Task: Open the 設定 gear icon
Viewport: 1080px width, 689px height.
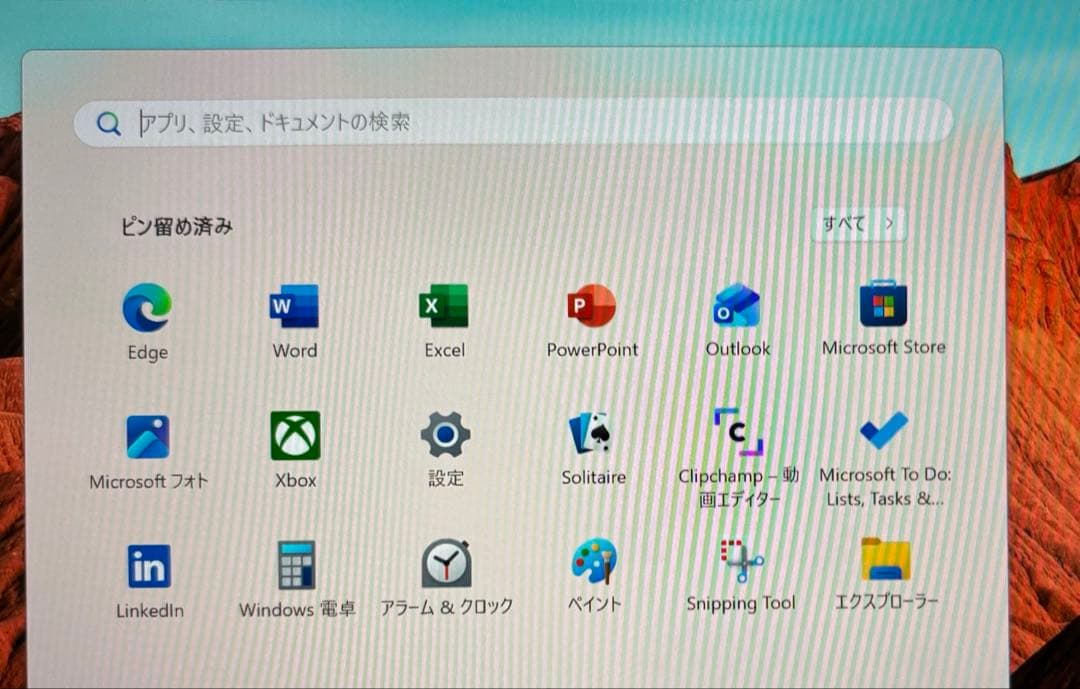Action: pyautogui.click(x=445, y=435)
